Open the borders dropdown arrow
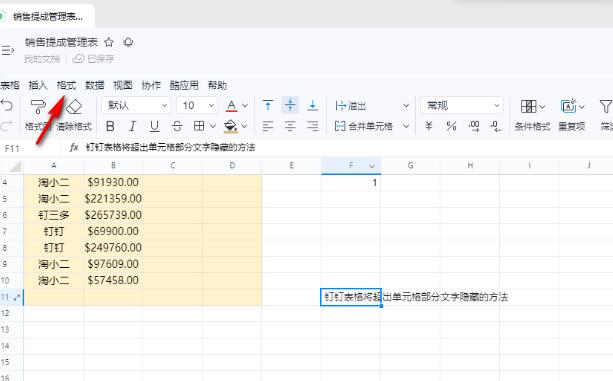 [213, 126]
